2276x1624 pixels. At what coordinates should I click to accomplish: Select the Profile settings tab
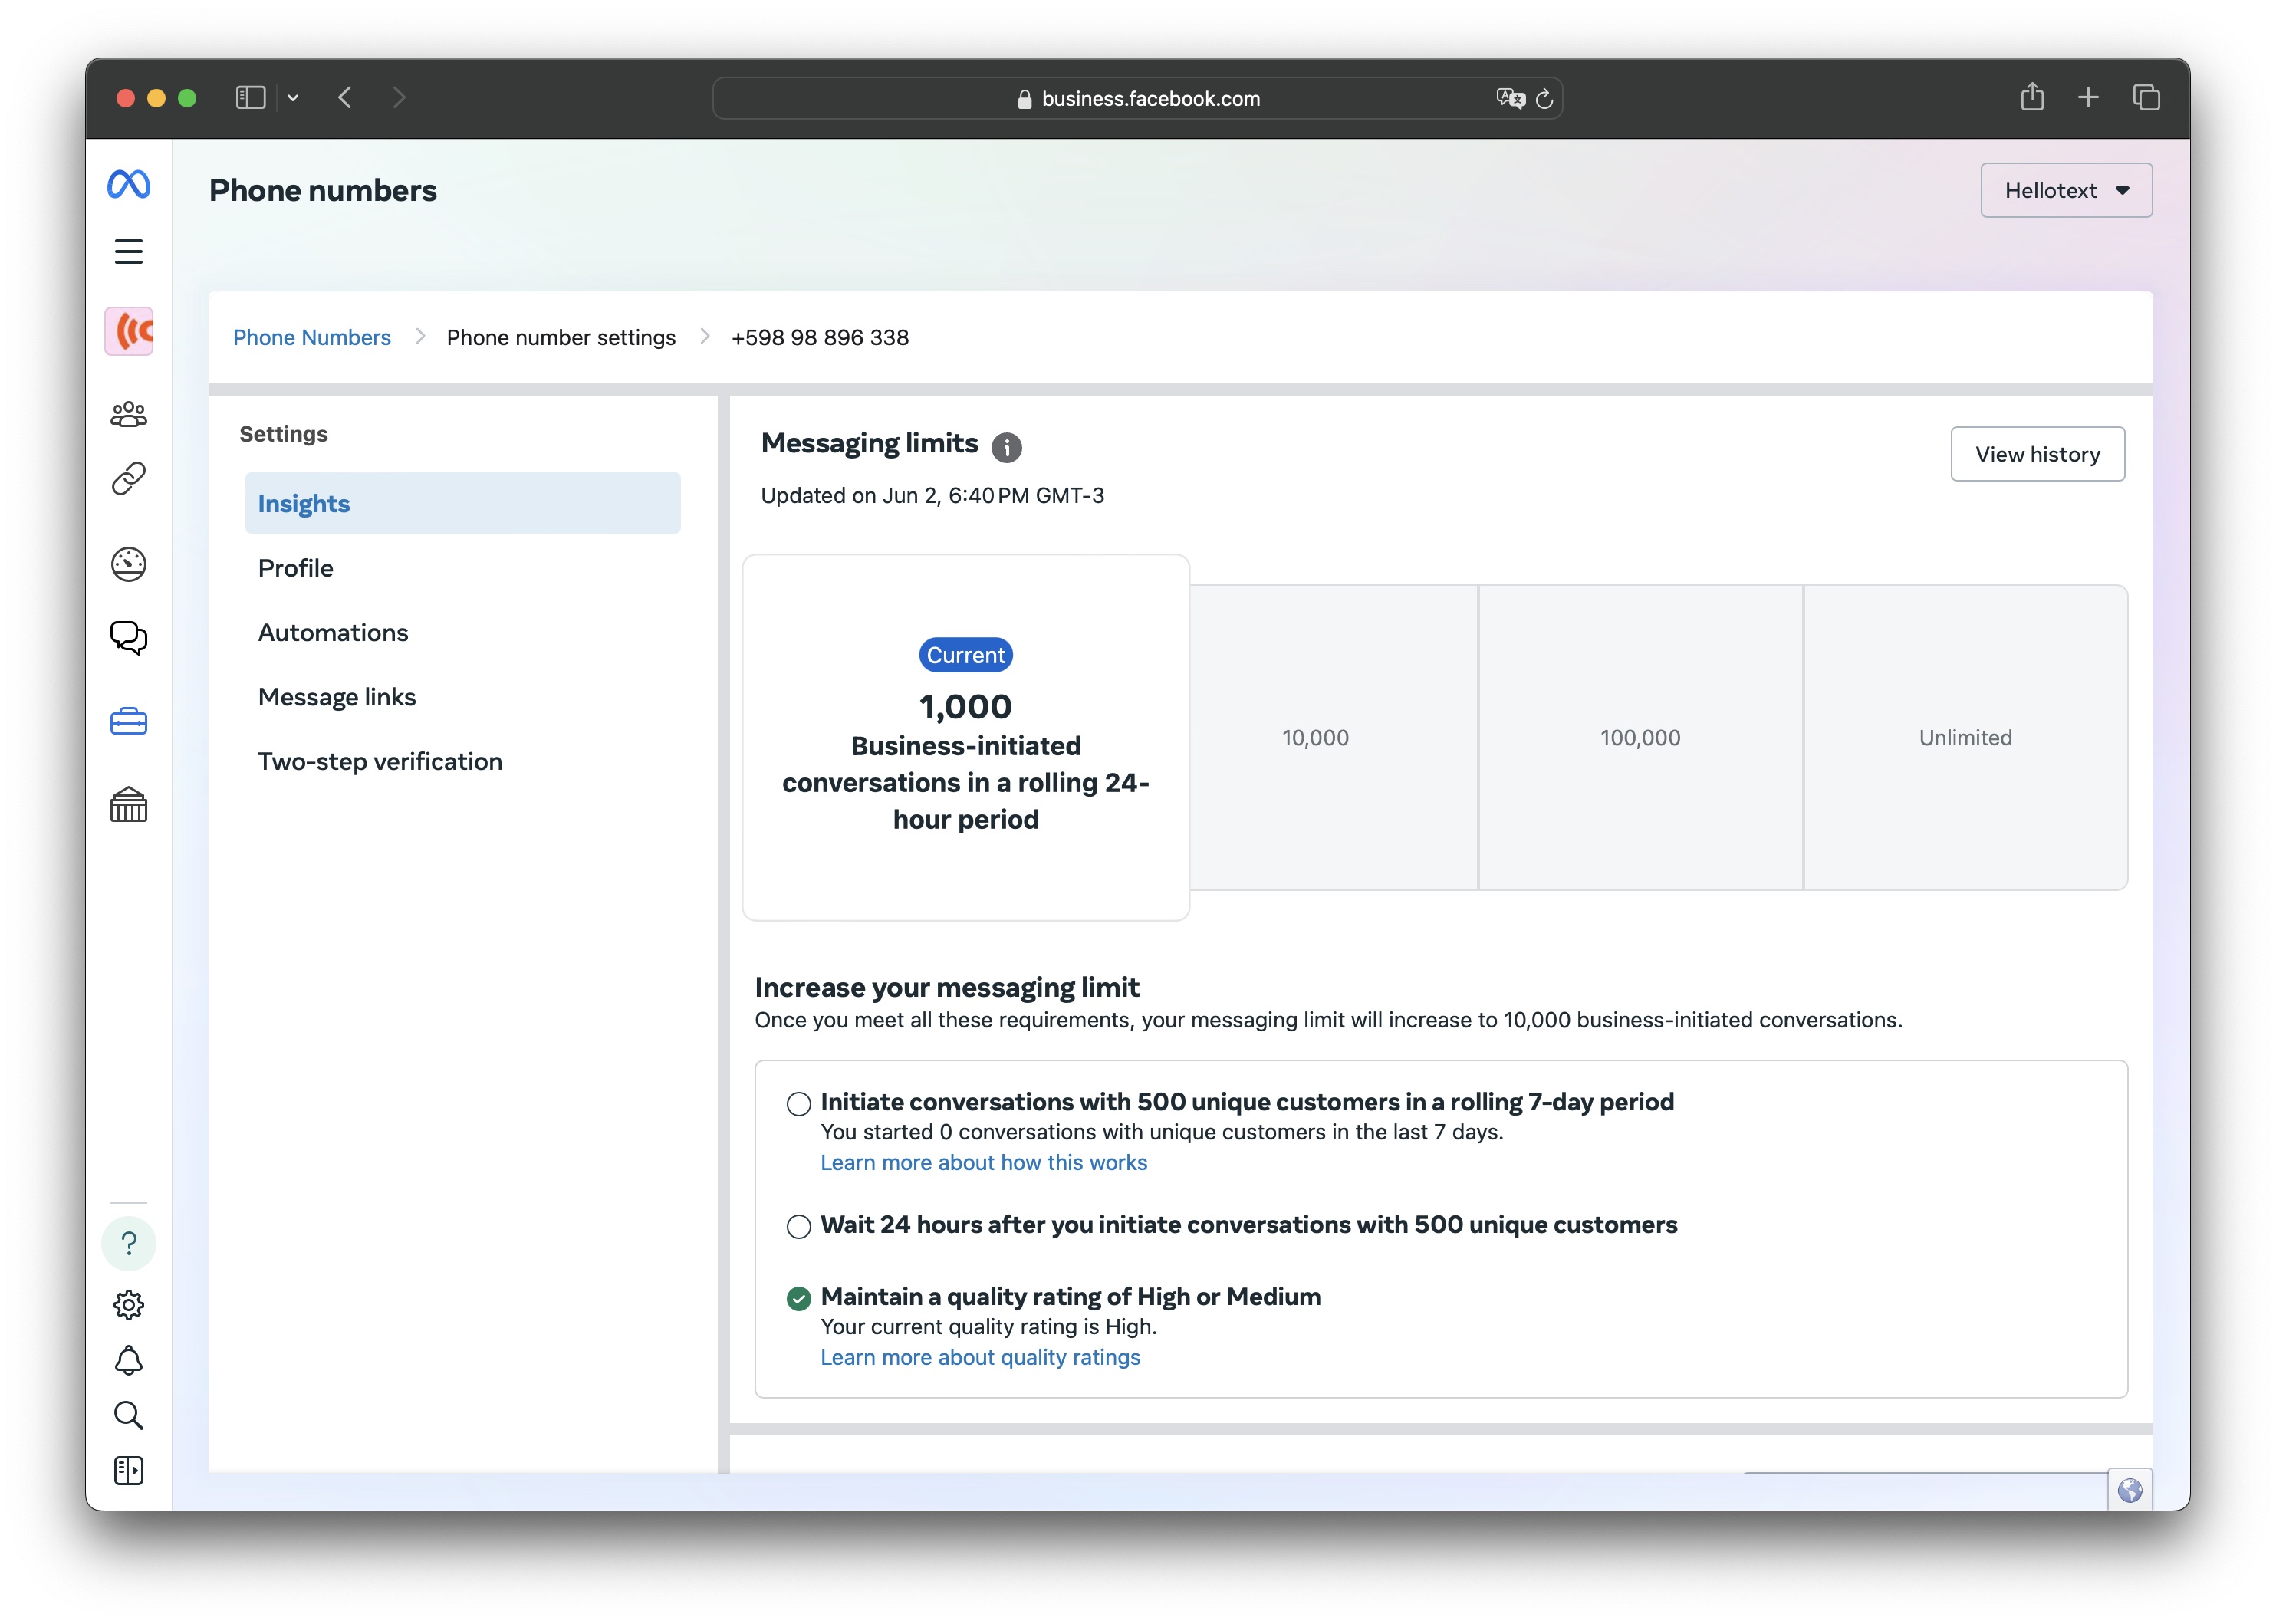462,568
